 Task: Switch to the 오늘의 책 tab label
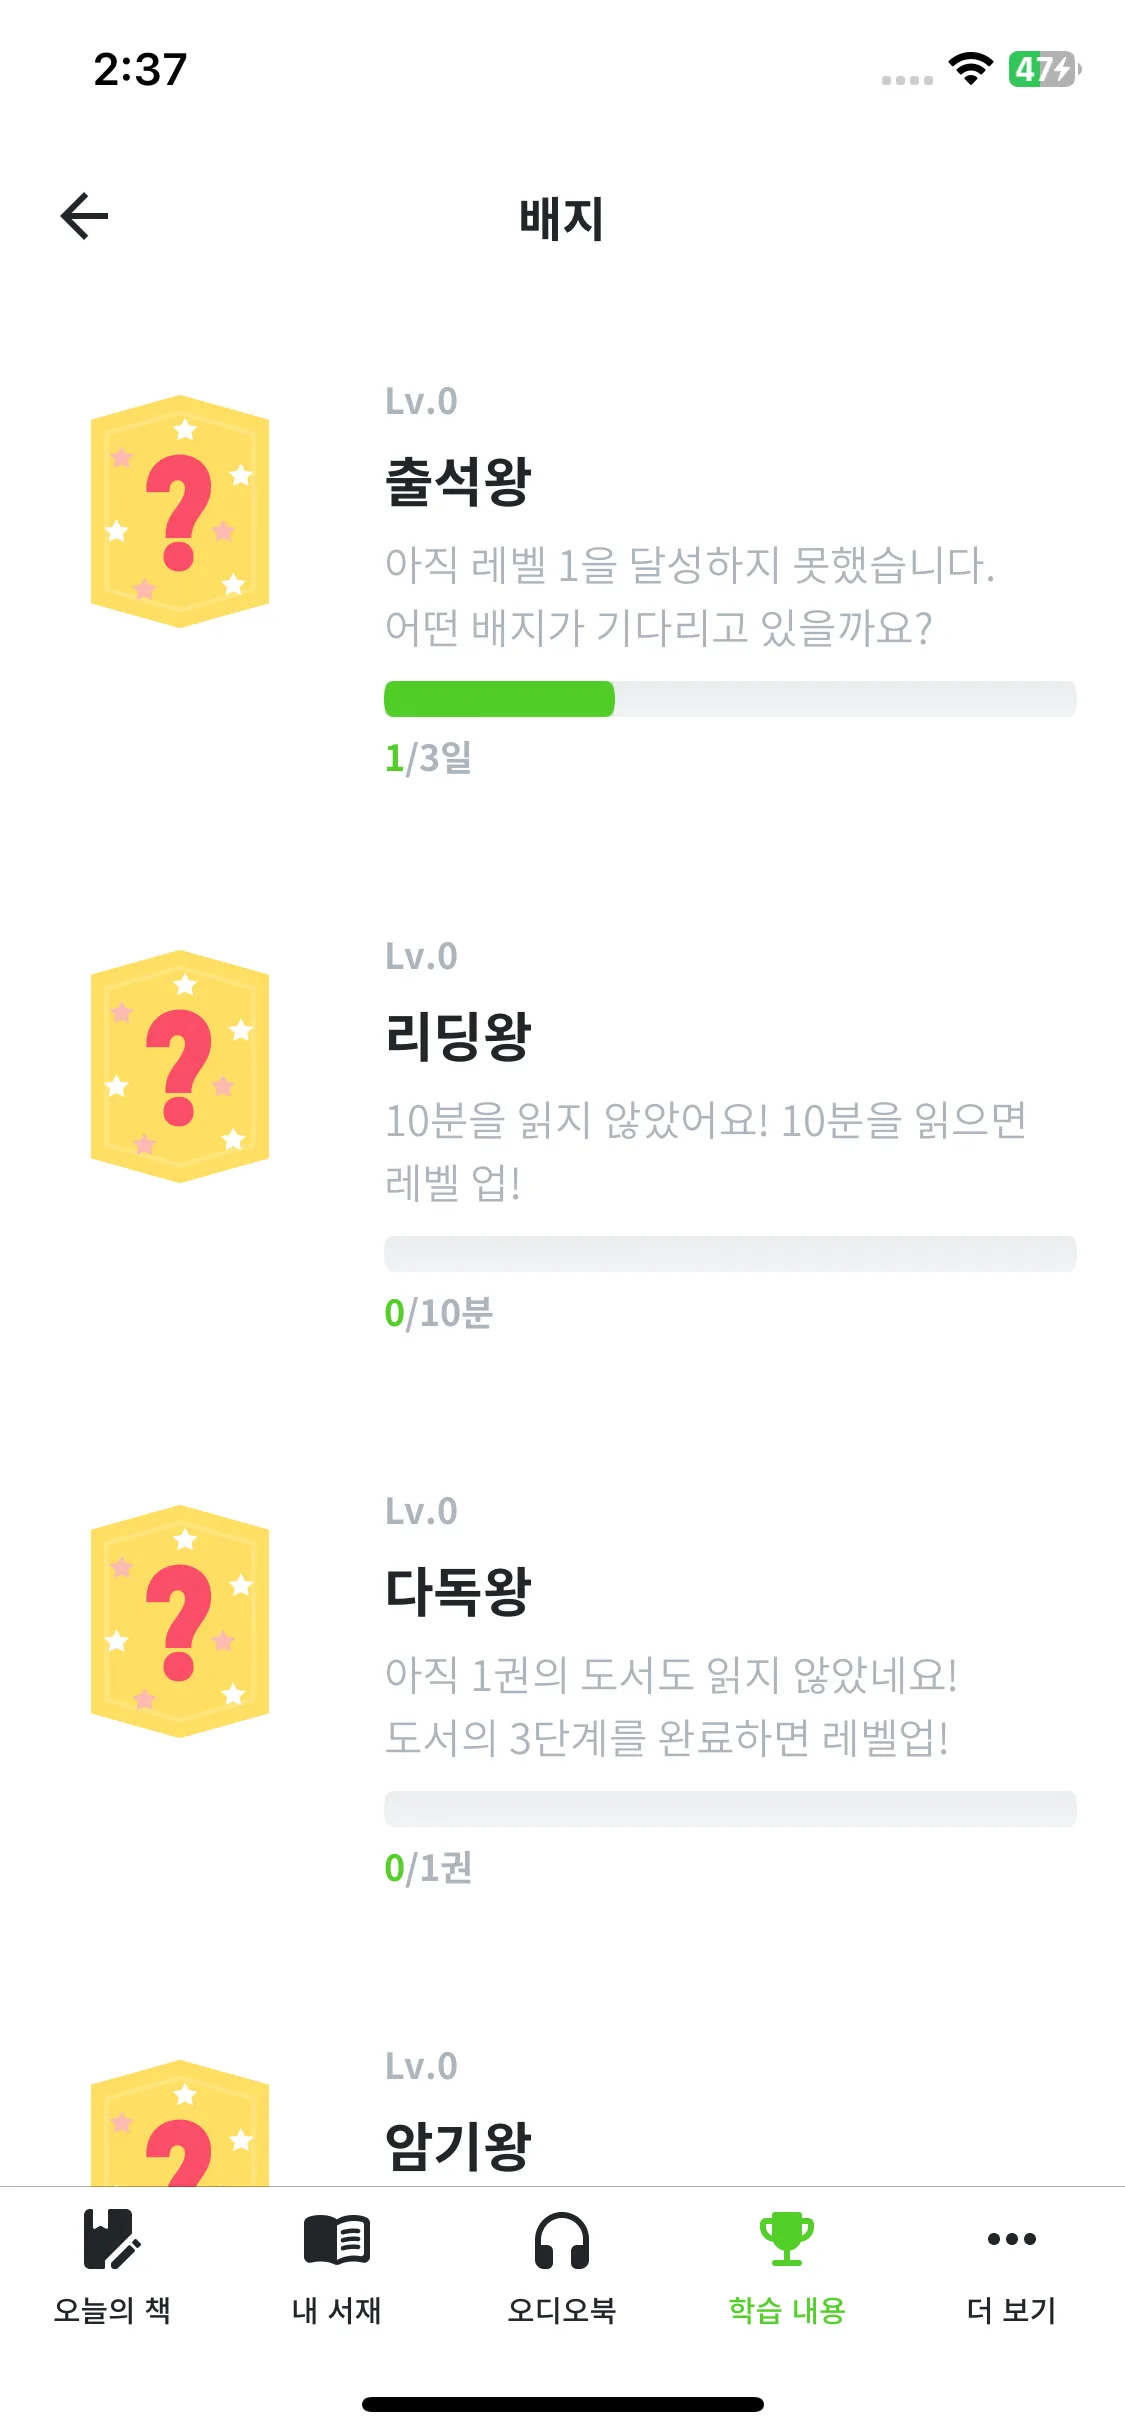click(x=112, y=2310)
